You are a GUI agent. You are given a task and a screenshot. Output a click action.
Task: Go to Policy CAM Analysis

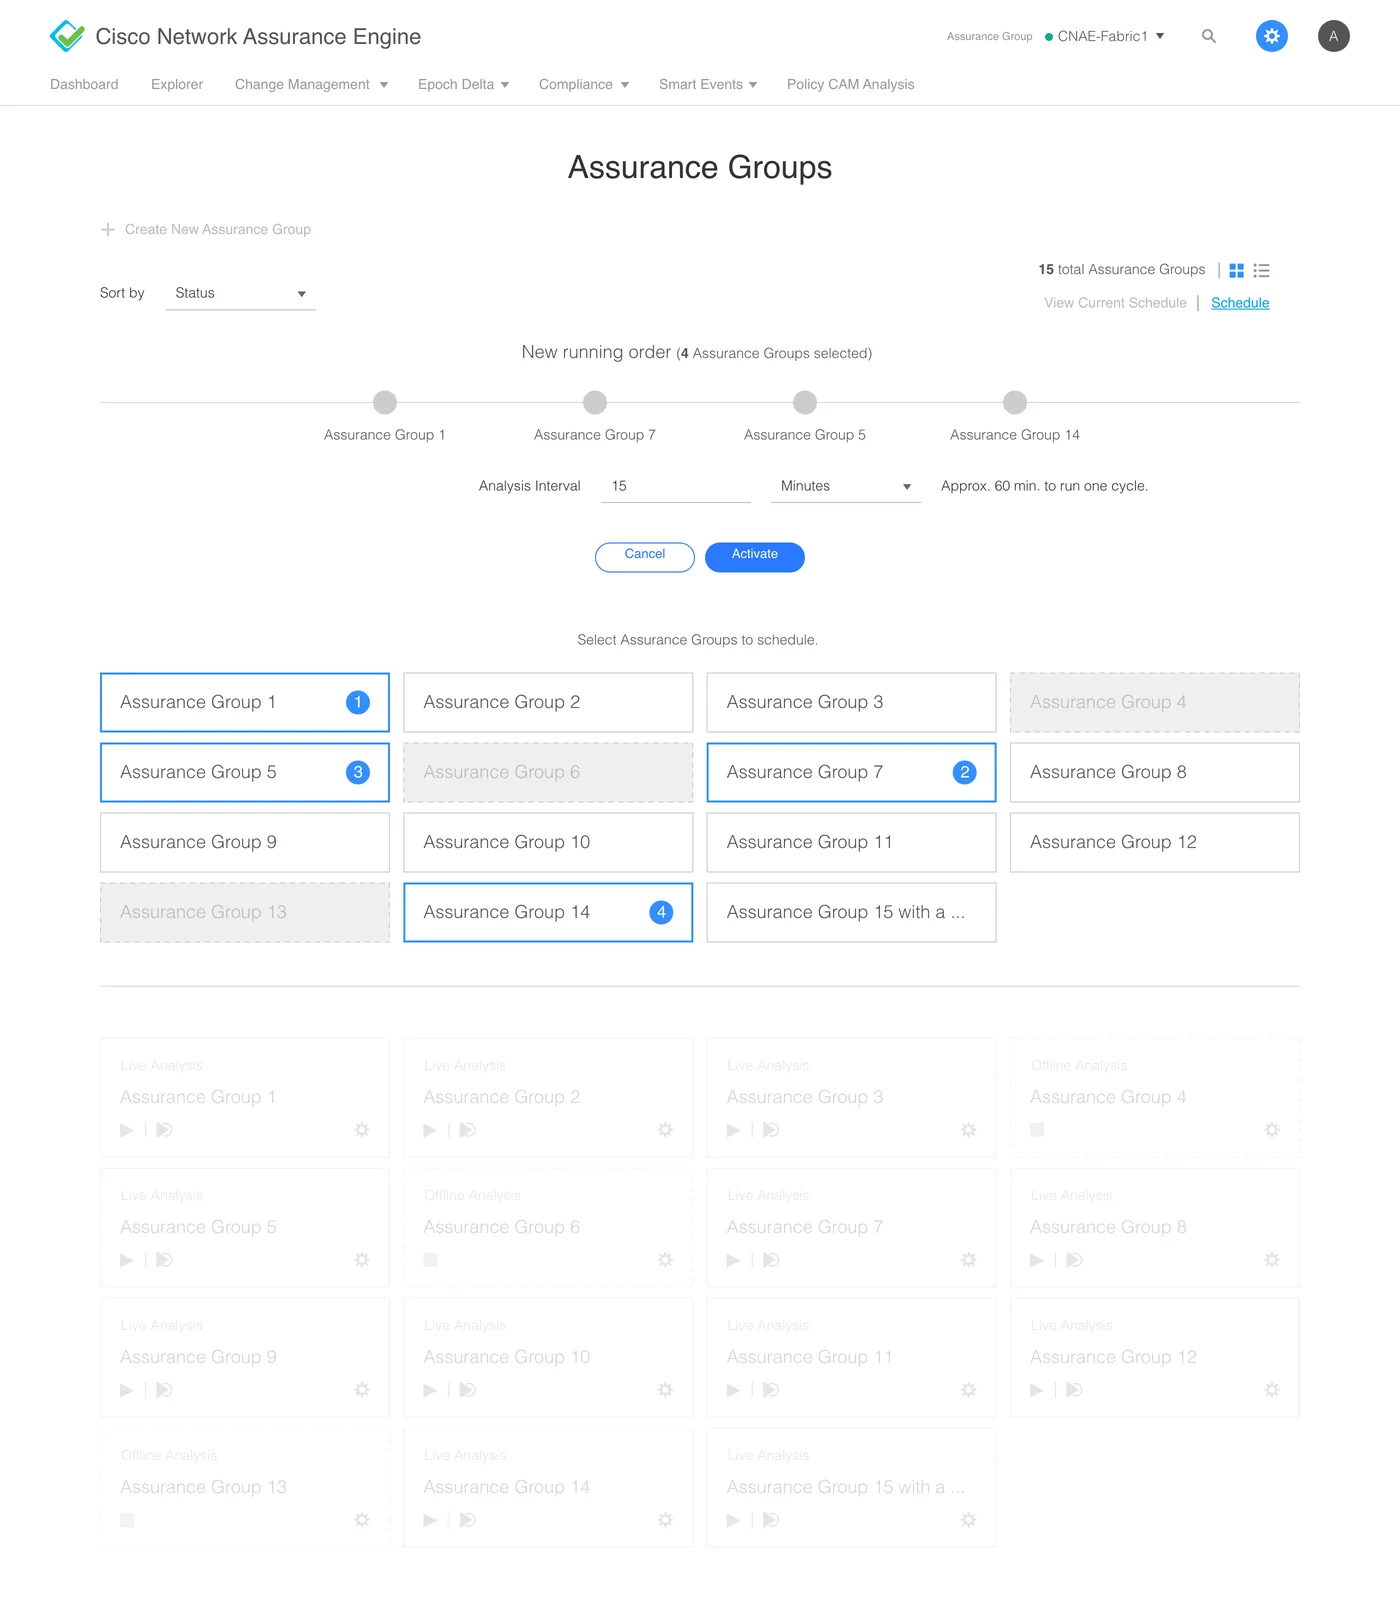(851, 84)
